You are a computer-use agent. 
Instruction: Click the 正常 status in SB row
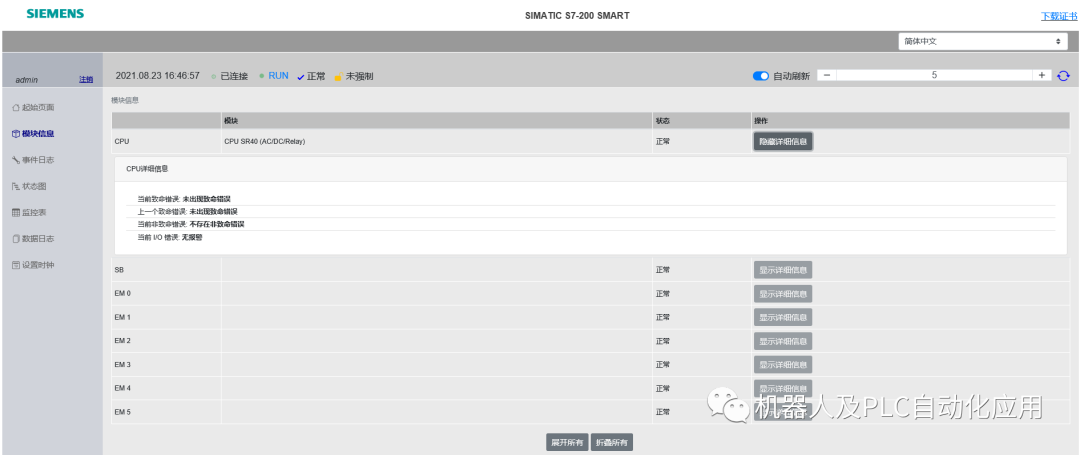click(663, 270)
